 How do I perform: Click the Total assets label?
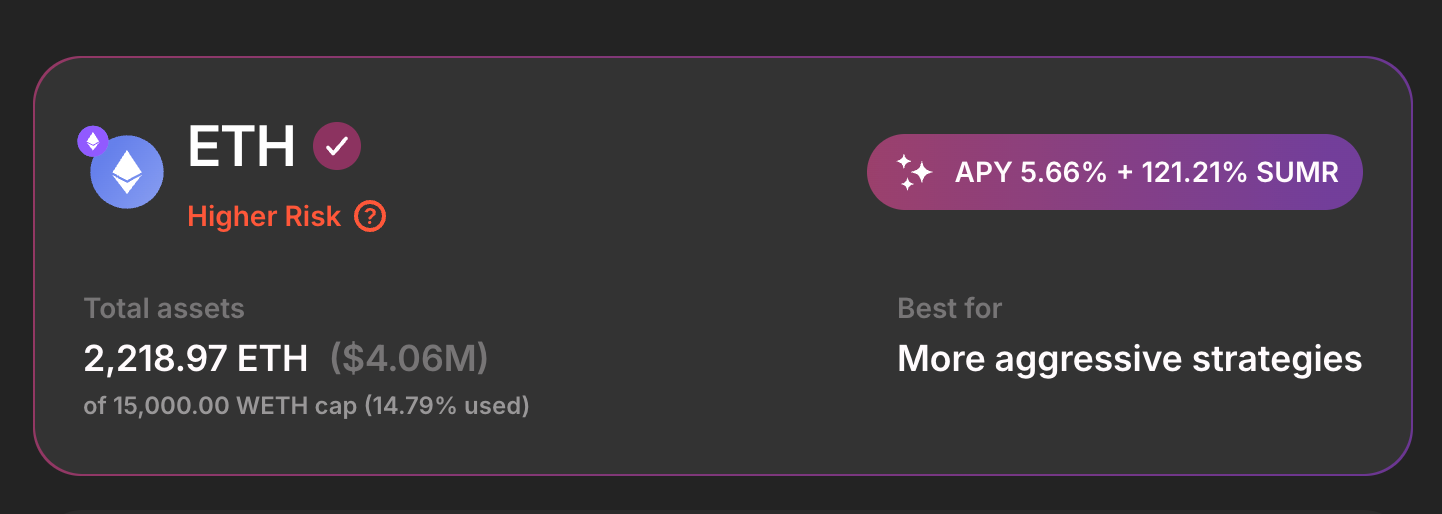coord(164,308)
